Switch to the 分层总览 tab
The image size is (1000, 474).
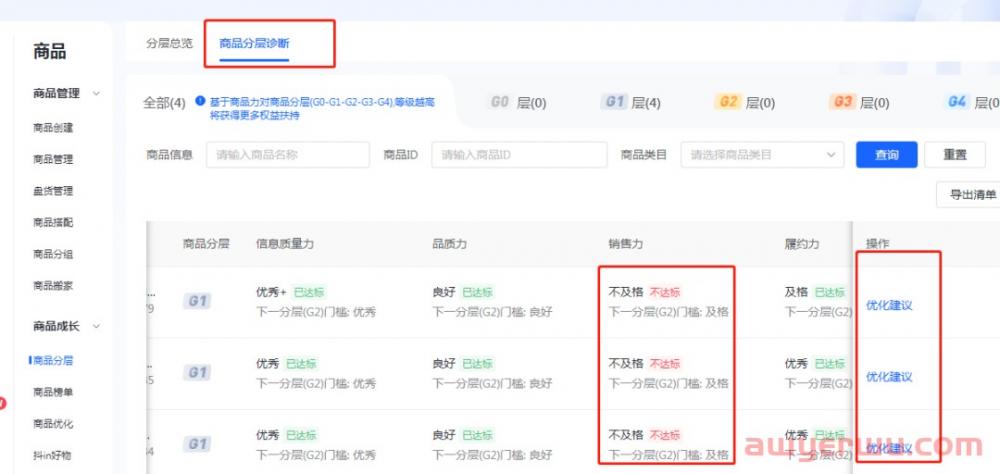(x=169, y=43)
